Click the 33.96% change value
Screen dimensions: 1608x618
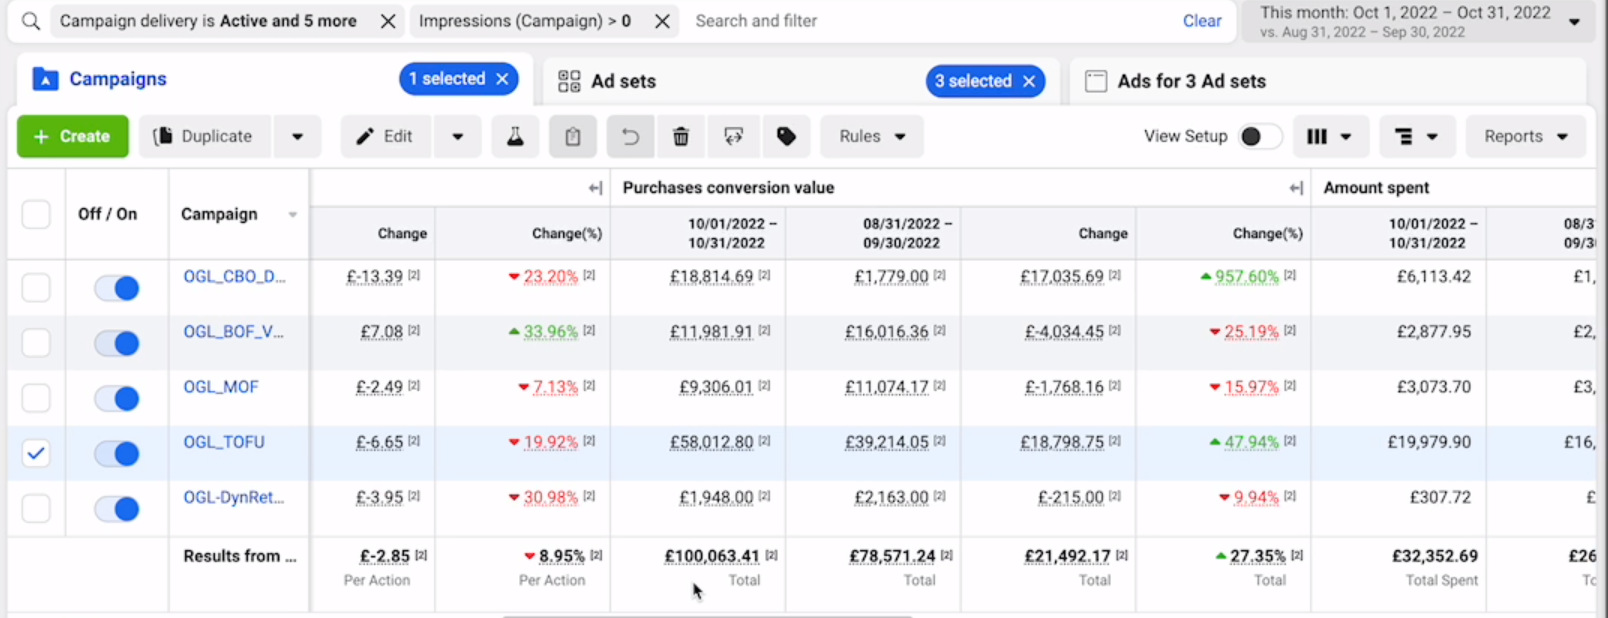pyautogui.click(x=551, y=332)
